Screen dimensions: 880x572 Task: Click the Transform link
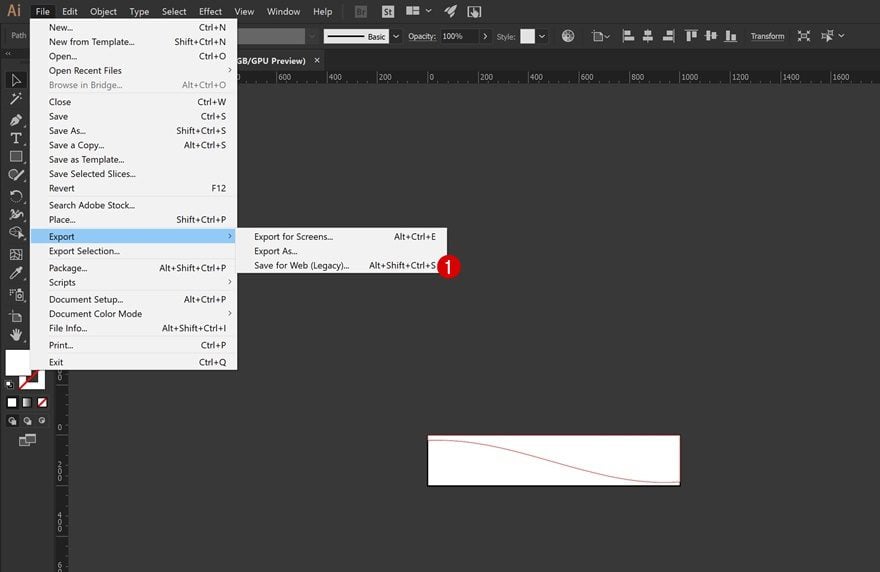tap(767, 36)
